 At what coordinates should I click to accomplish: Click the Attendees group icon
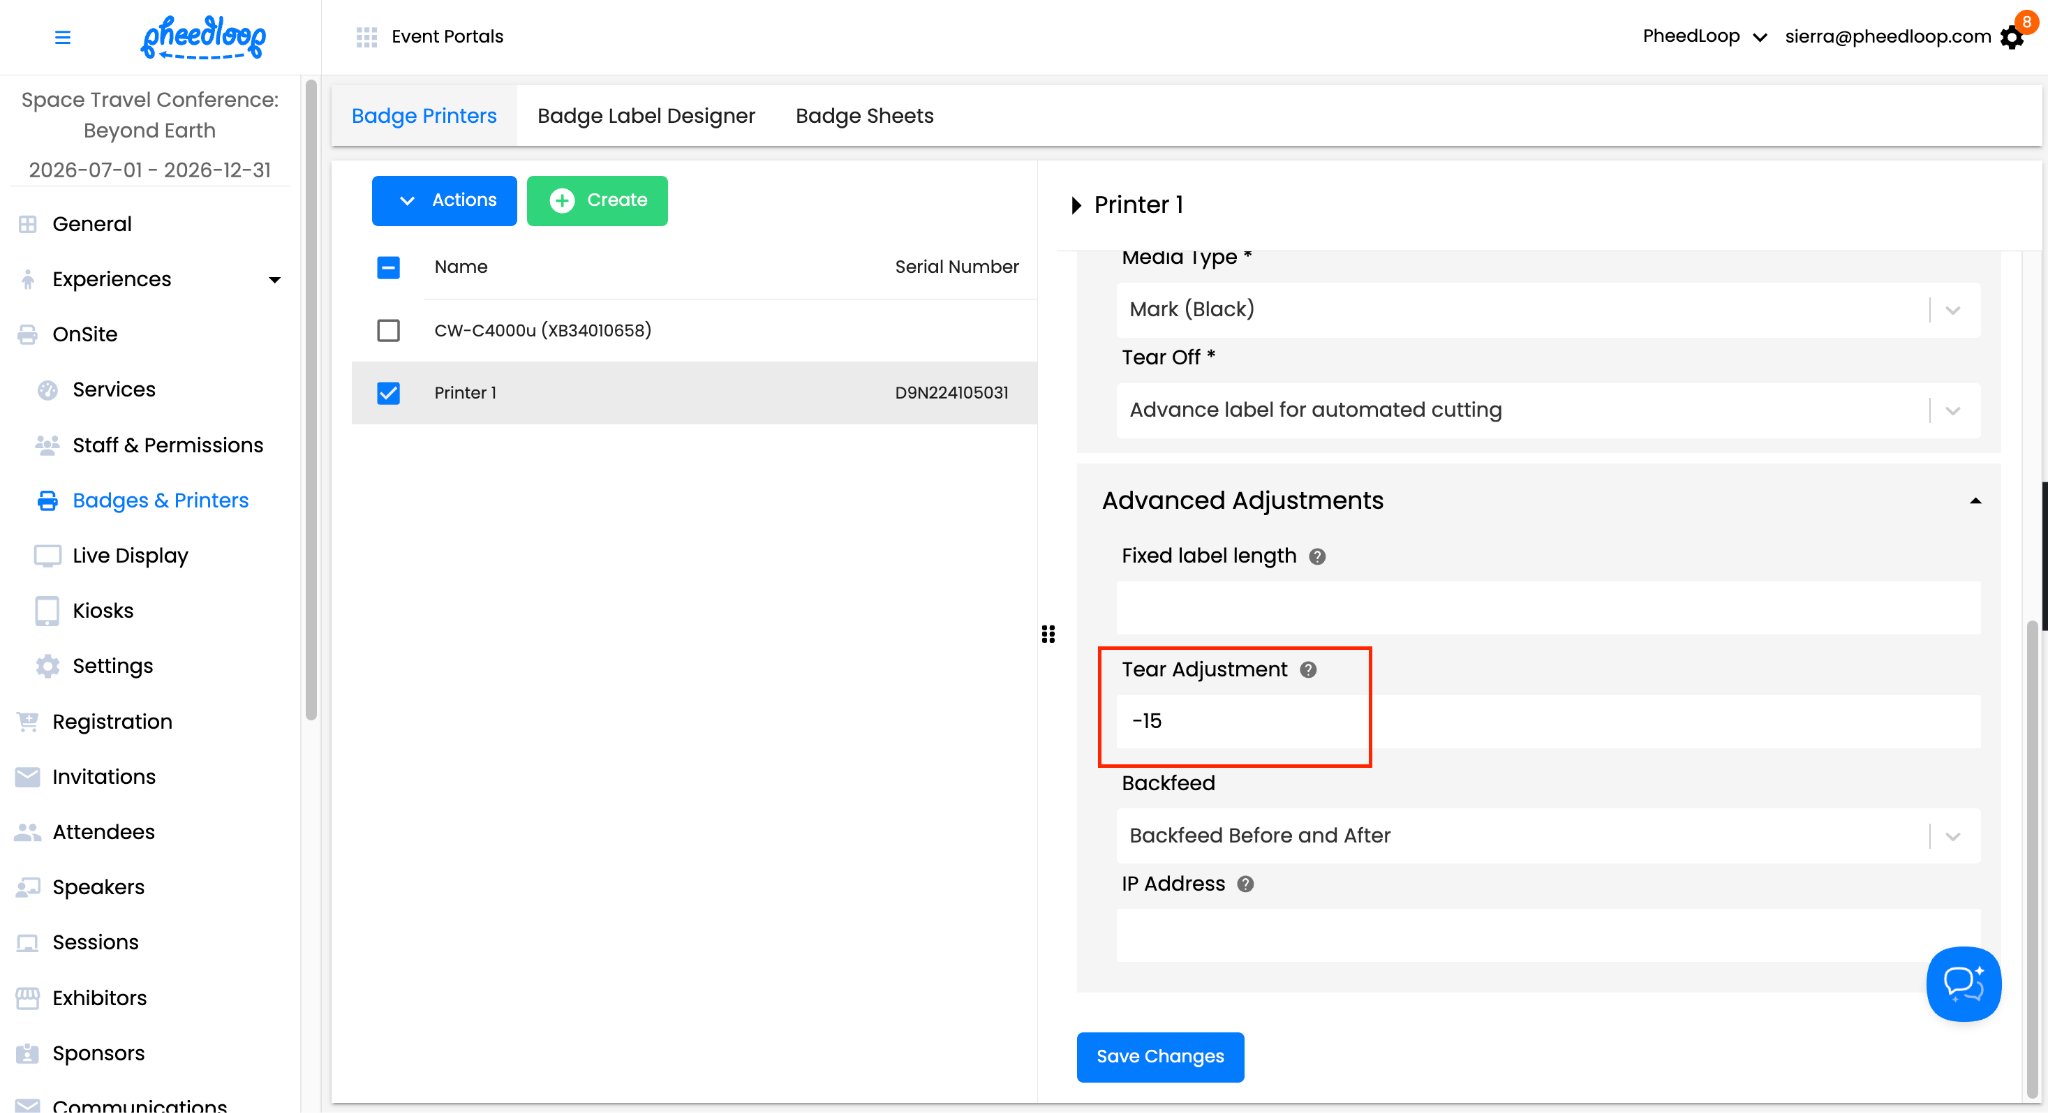click(x=28, y=832)
